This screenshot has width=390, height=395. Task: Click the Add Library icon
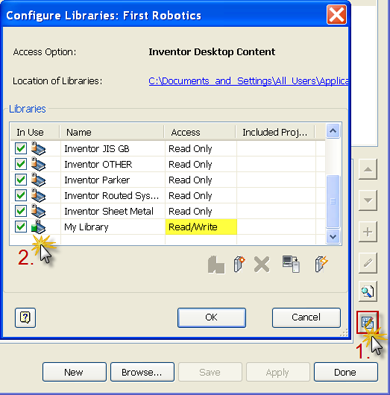point(216,265)
